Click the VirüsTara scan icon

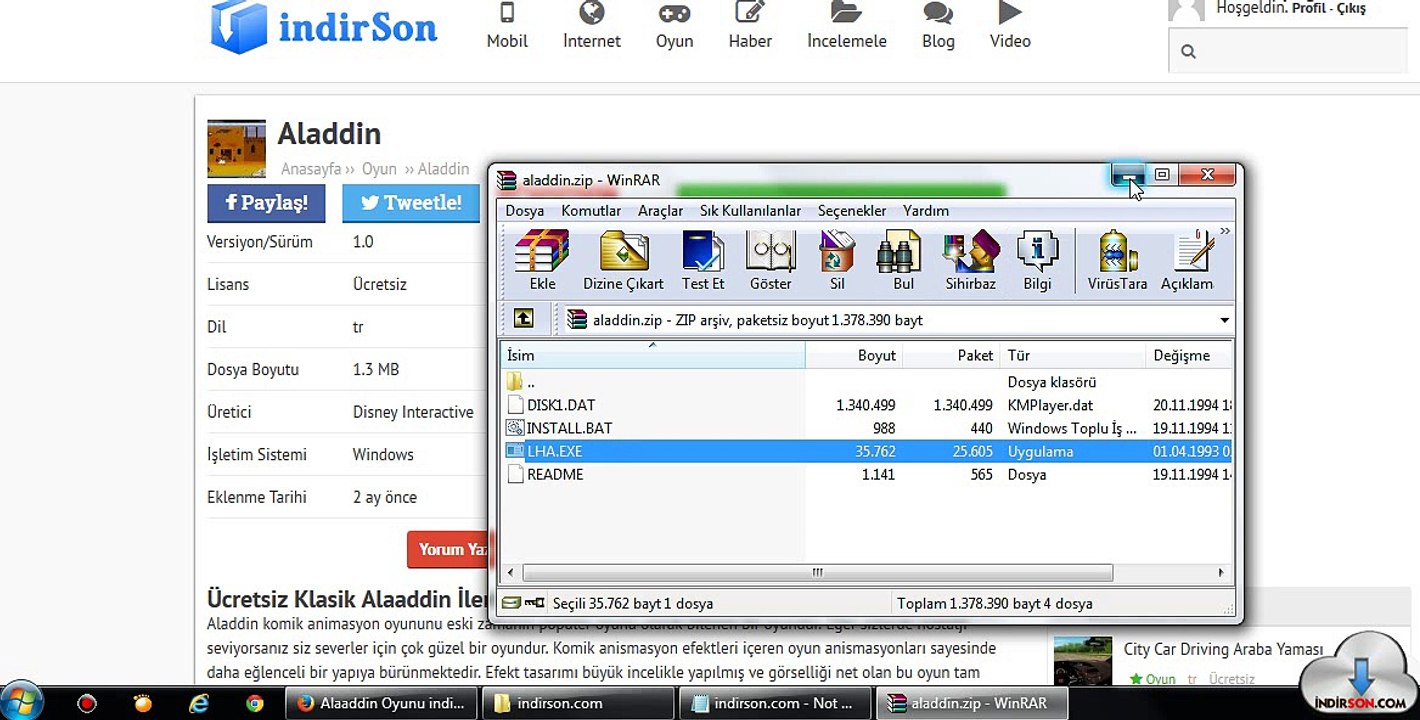[1117, 260]
